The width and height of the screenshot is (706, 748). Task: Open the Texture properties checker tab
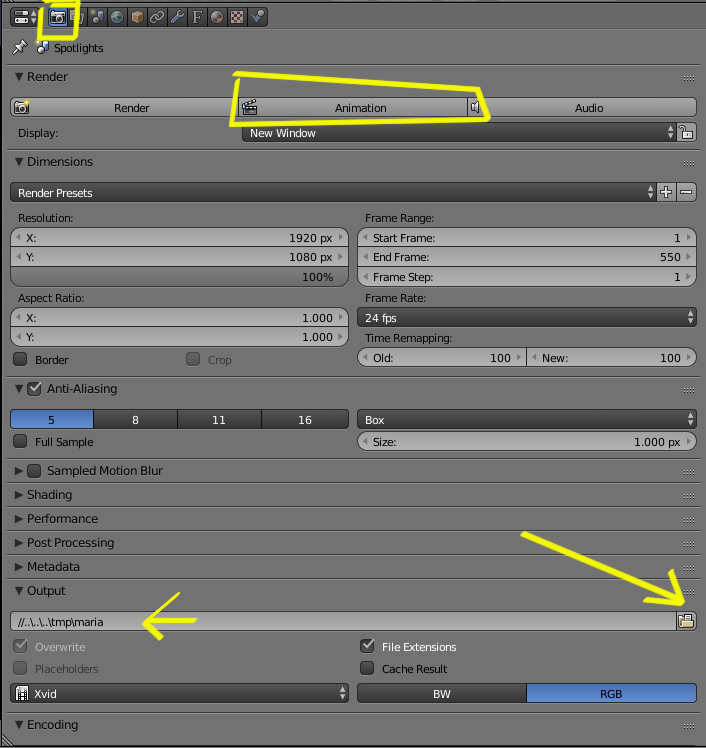click(237, 17)
